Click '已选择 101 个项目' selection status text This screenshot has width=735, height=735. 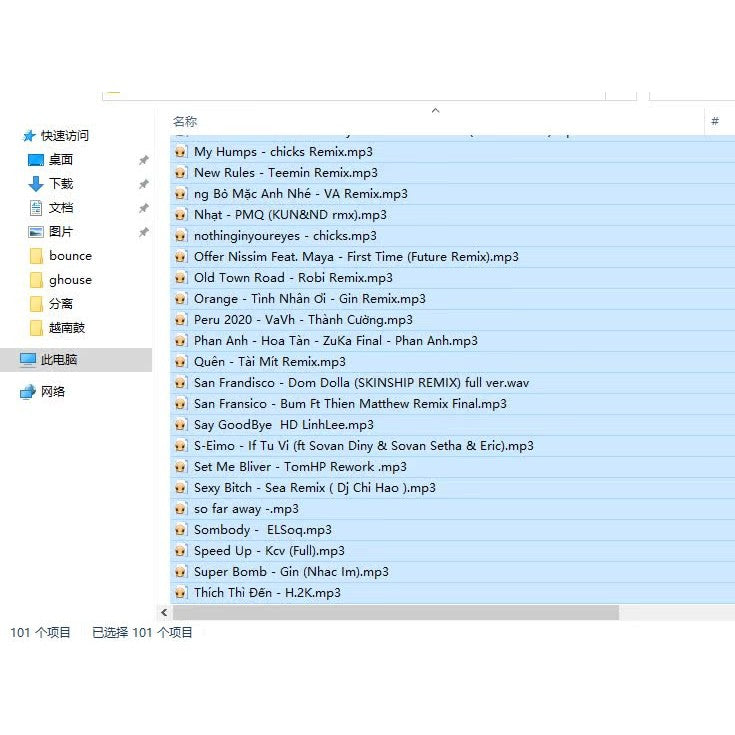click(142, 633)
